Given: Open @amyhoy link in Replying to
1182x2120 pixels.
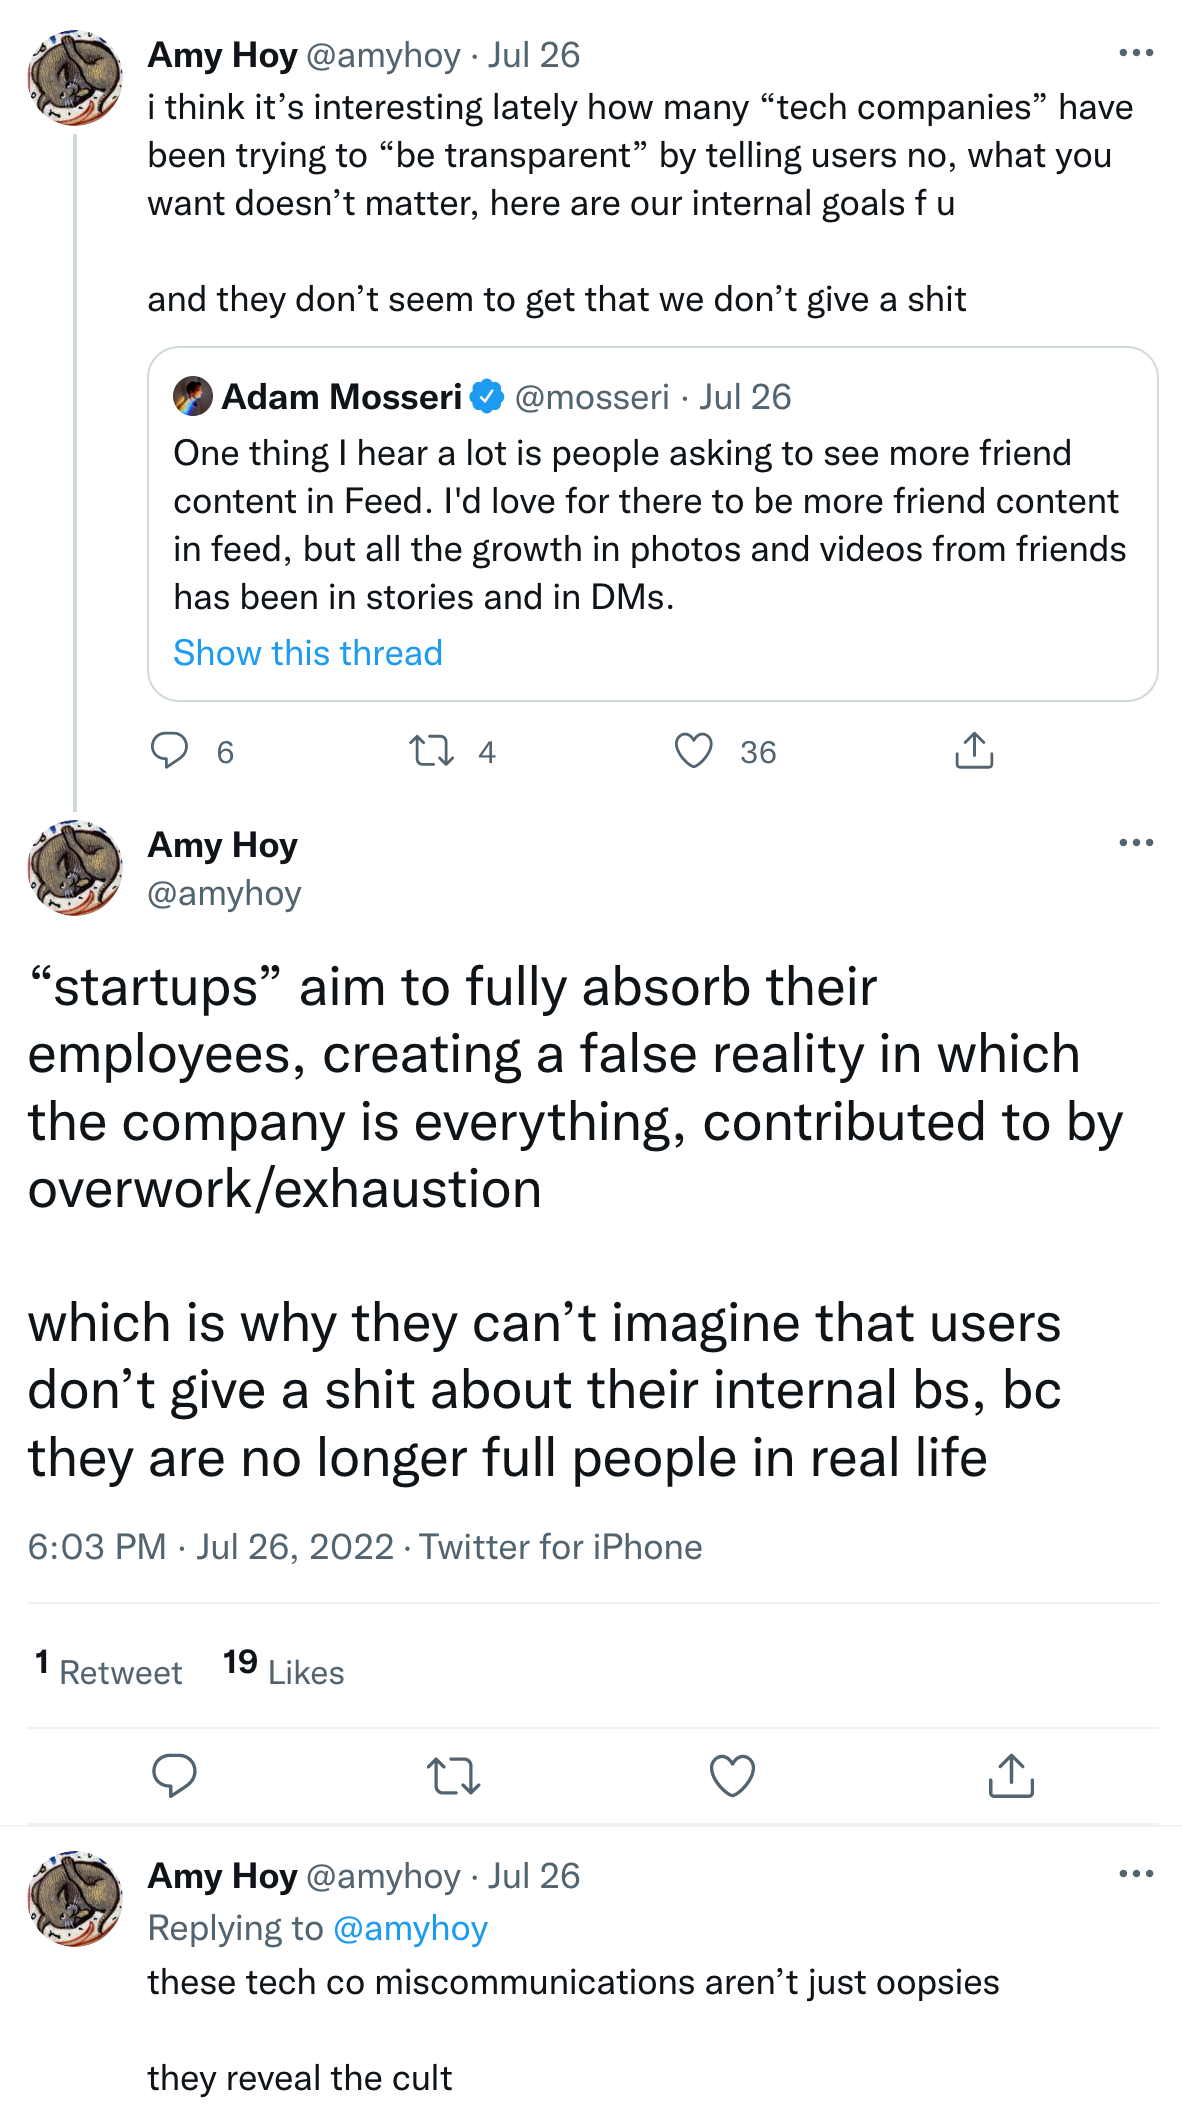Looking at the screenshot, I should [410, 1928].
